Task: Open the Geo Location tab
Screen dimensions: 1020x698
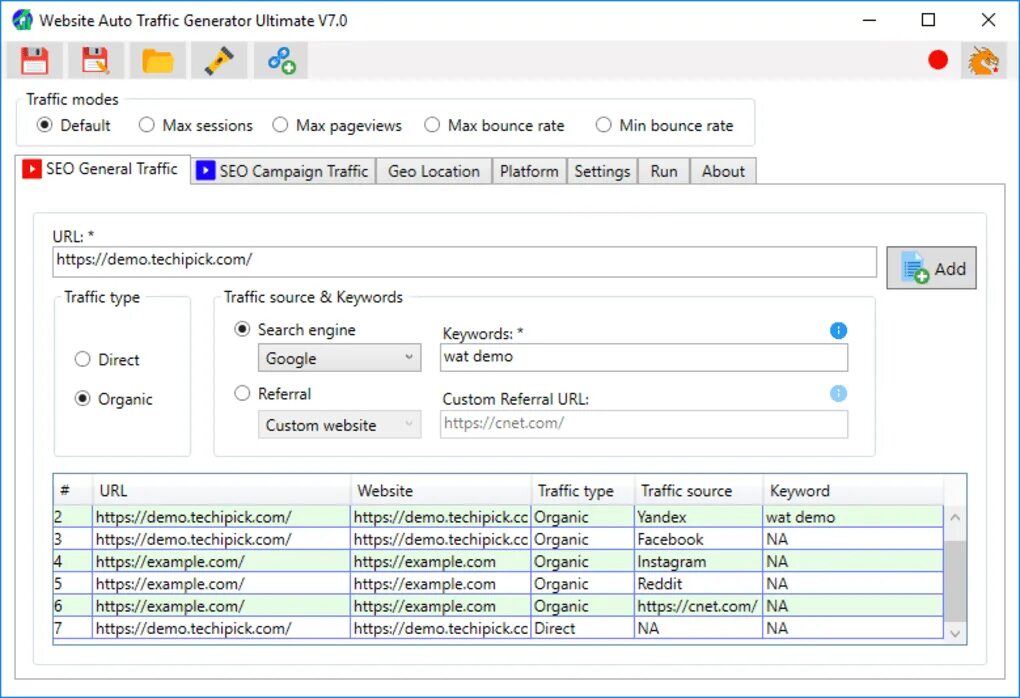Action: coord(434,171)
